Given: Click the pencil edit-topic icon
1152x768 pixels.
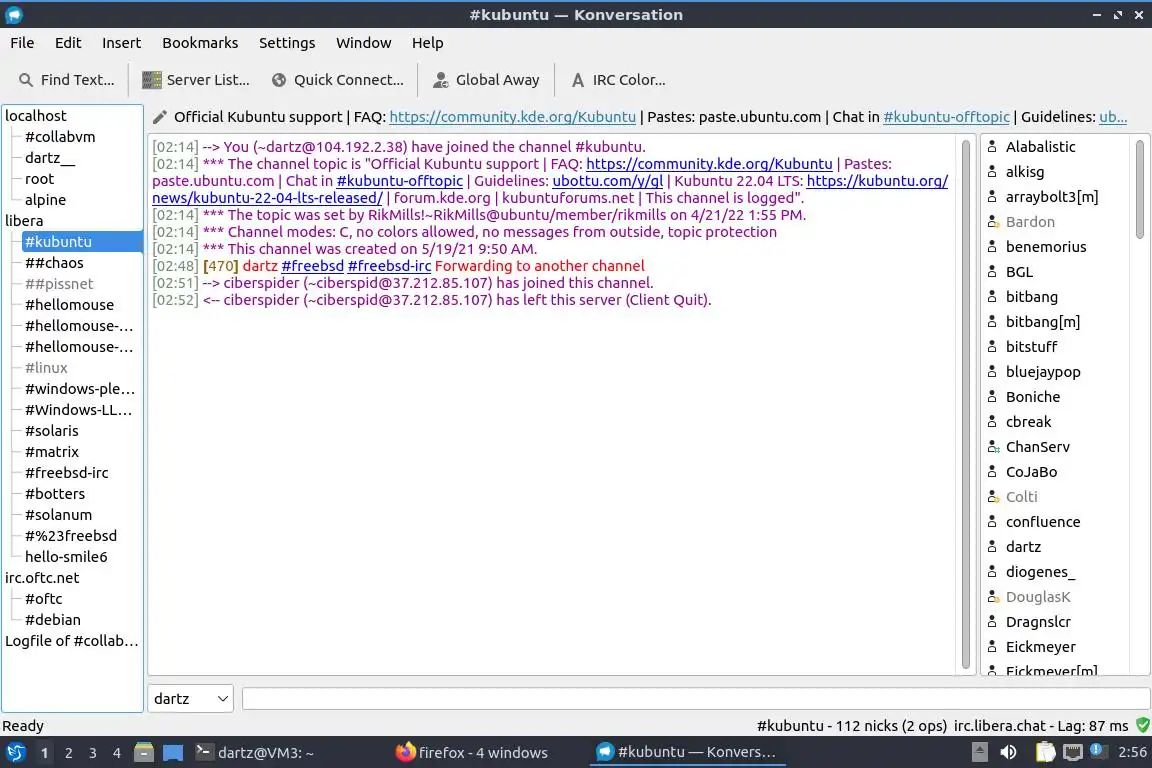Looking at the screenshot, I should pyautogui.click(x=160, y=117).
